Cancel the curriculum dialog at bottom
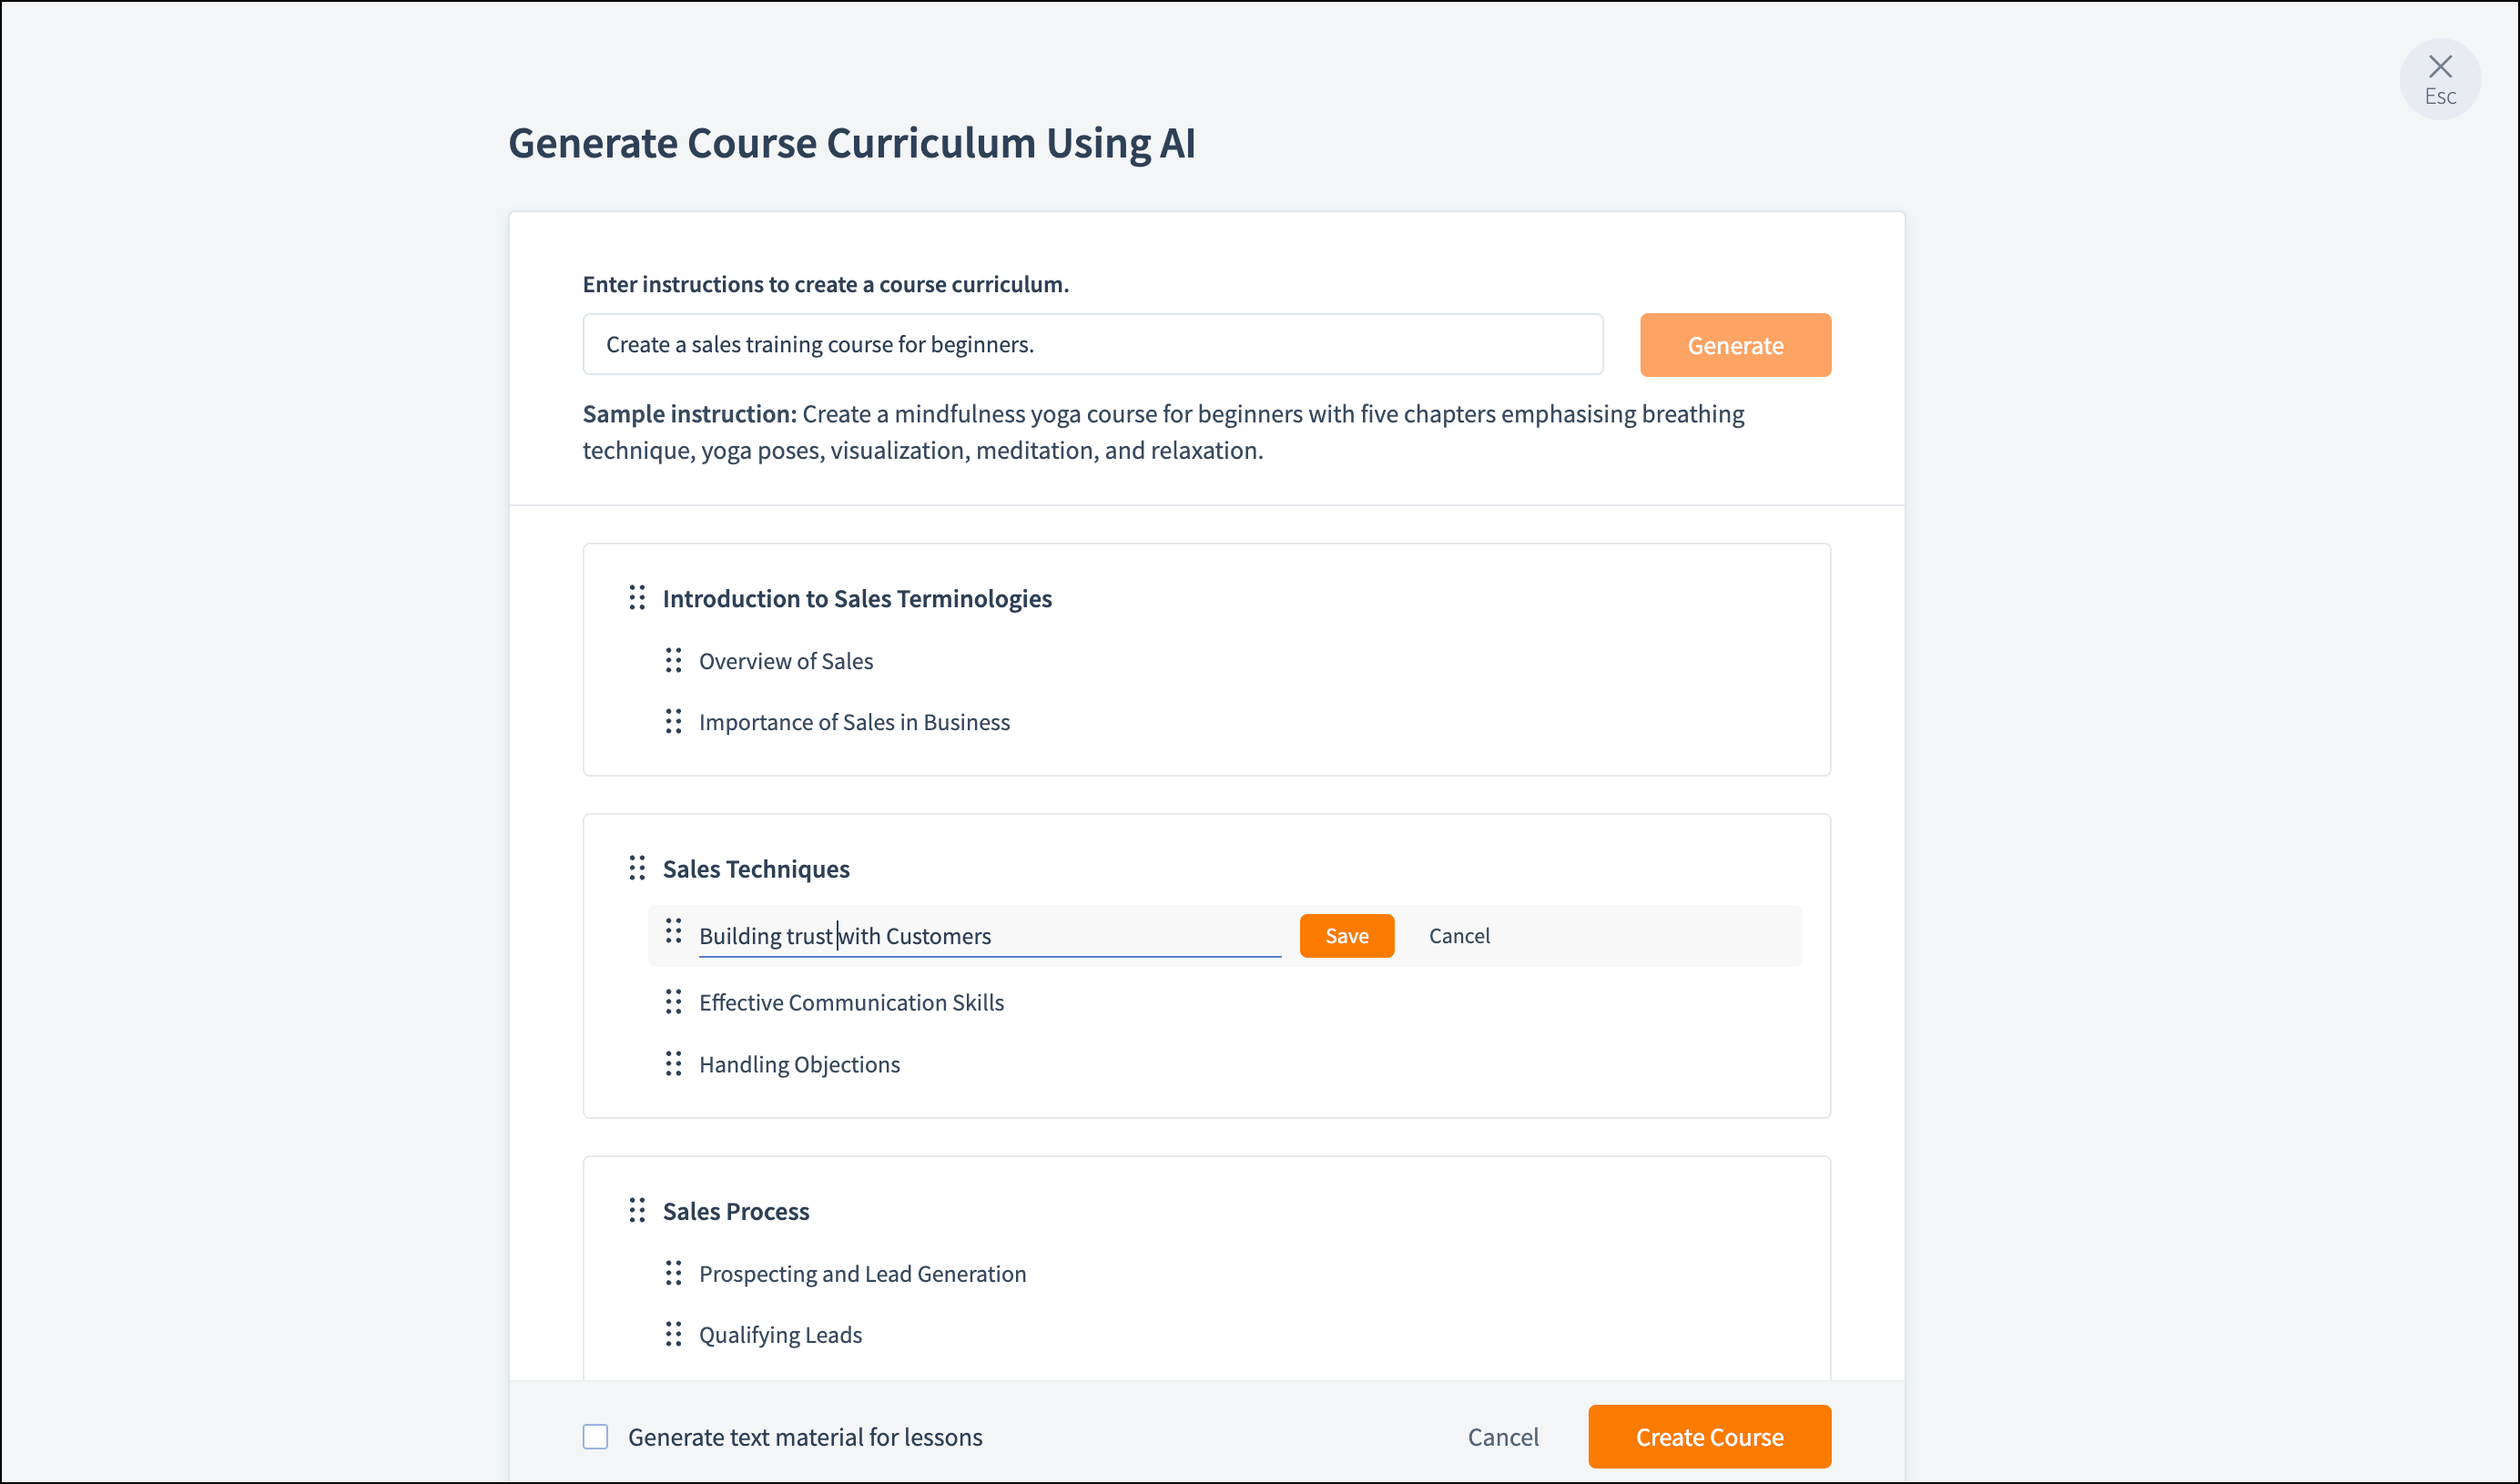 click(x=1502, y=1437)
